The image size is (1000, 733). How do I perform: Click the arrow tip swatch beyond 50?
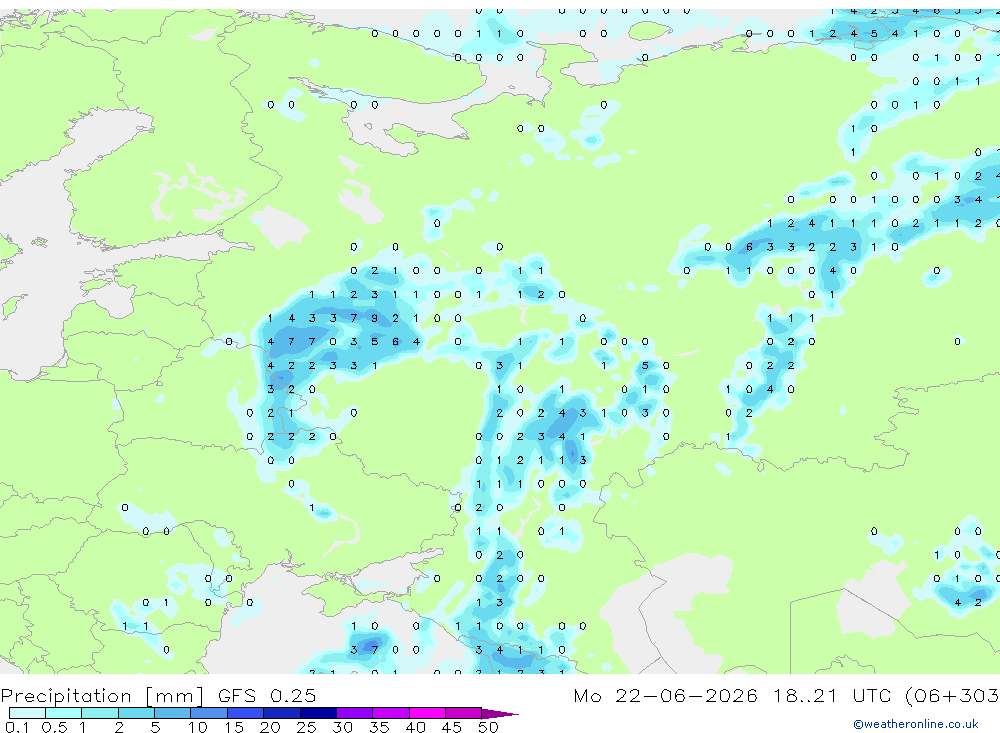(499, 714)
